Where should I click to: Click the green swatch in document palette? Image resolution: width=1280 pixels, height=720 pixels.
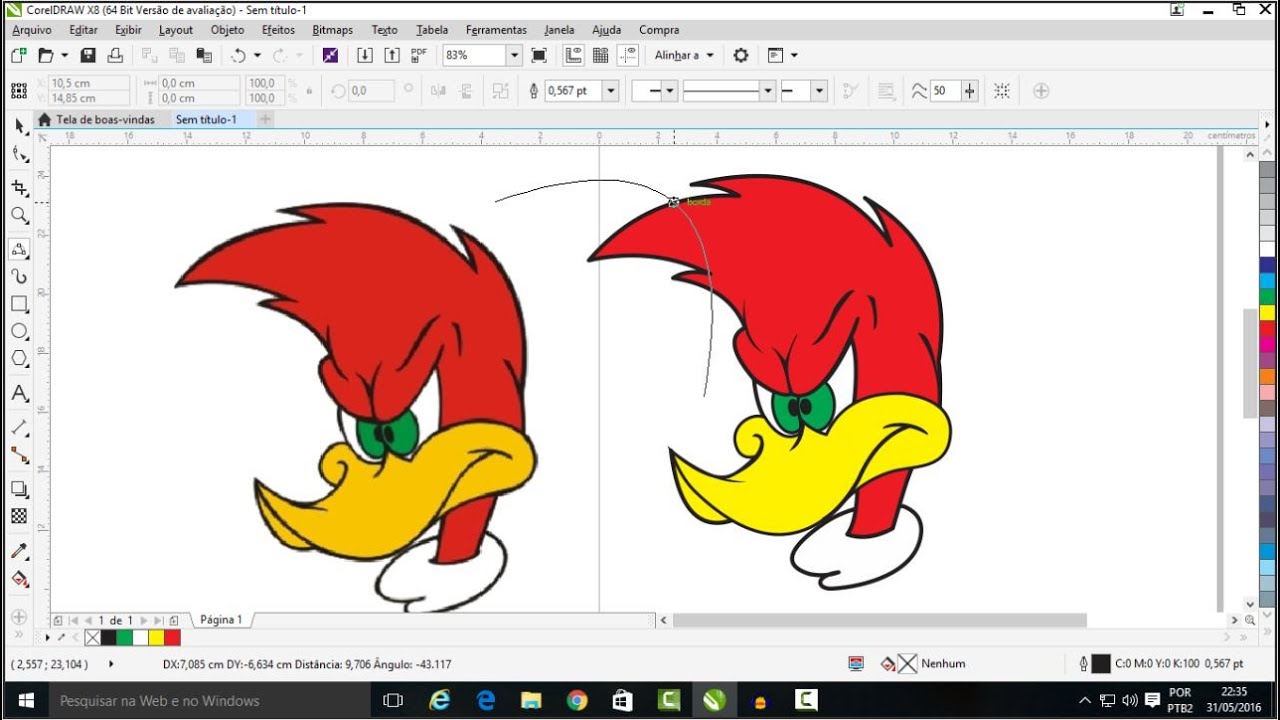(124, 637)
